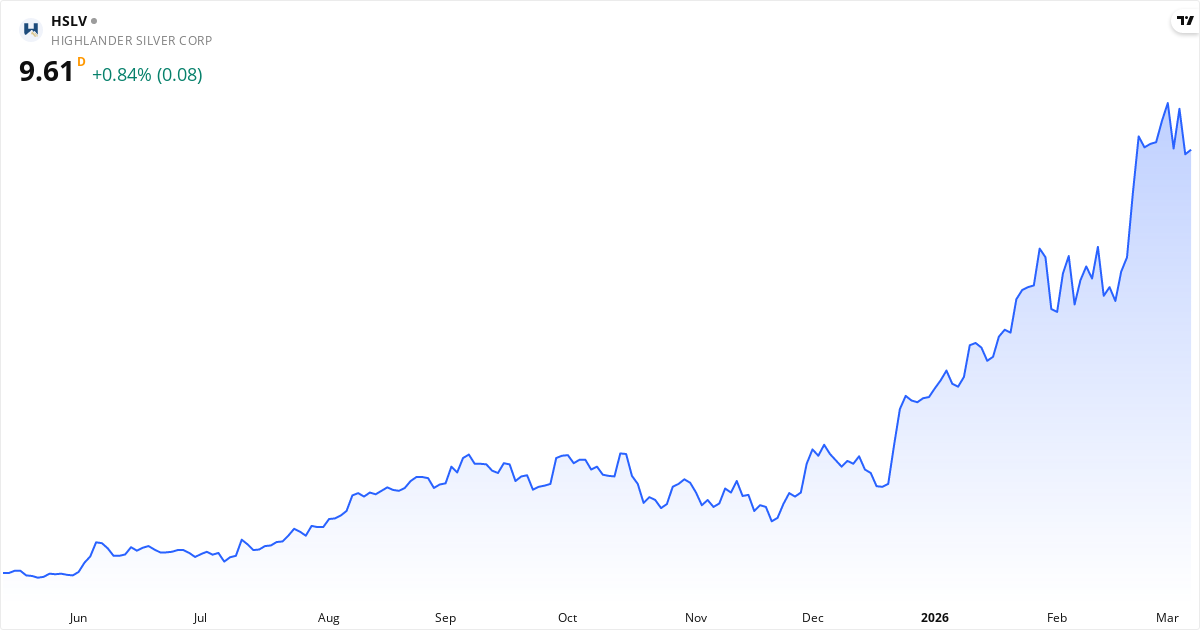Click the orange D delayed-data indicator

pos(81,62)
